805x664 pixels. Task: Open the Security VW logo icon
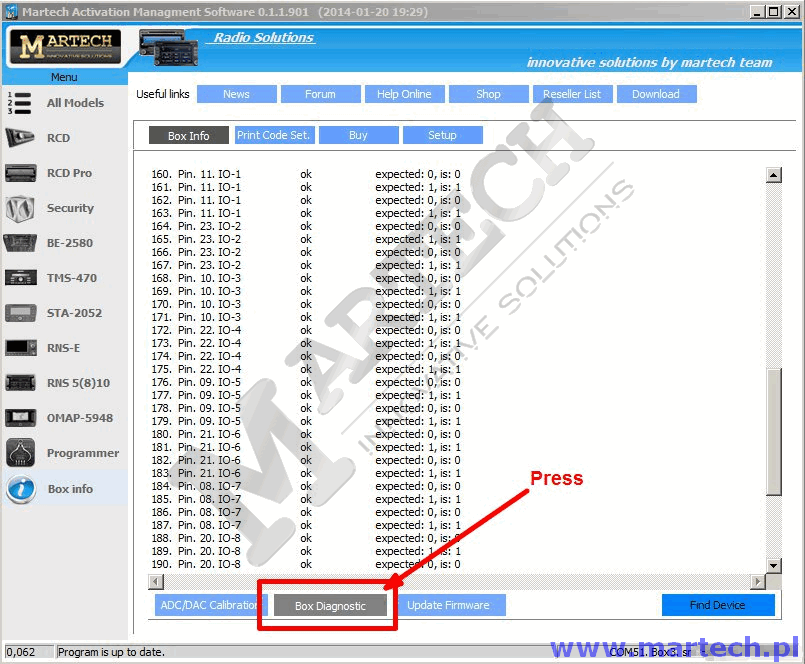click(20, 208)
